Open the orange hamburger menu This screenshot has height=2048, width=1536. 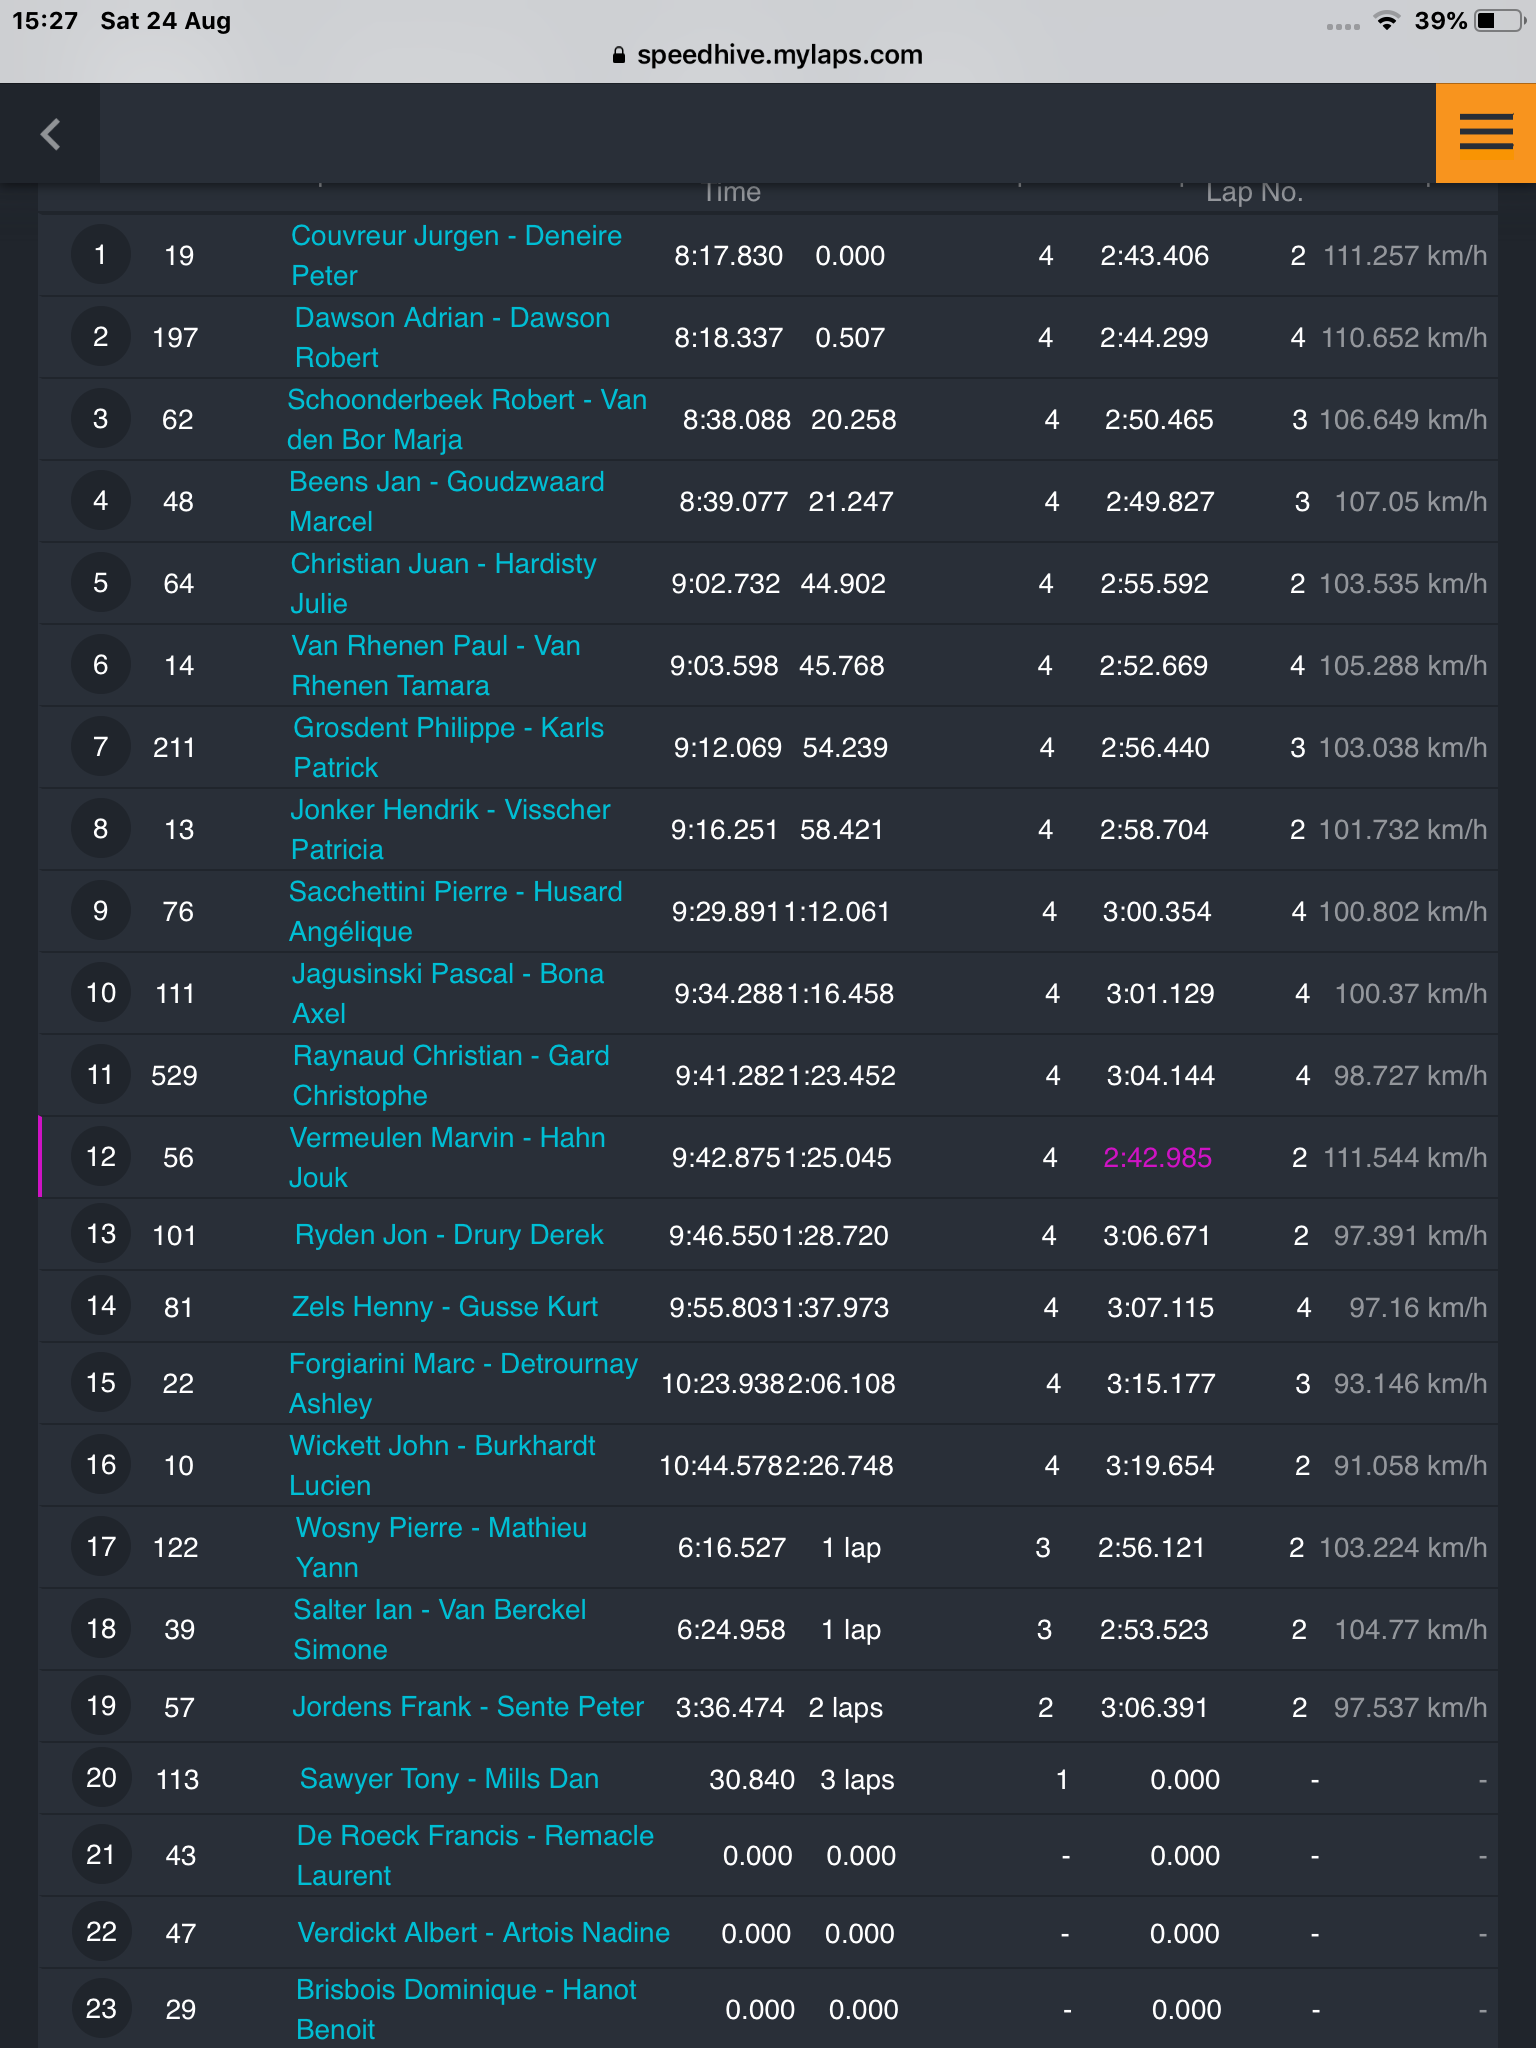(x=1486, y=133)
